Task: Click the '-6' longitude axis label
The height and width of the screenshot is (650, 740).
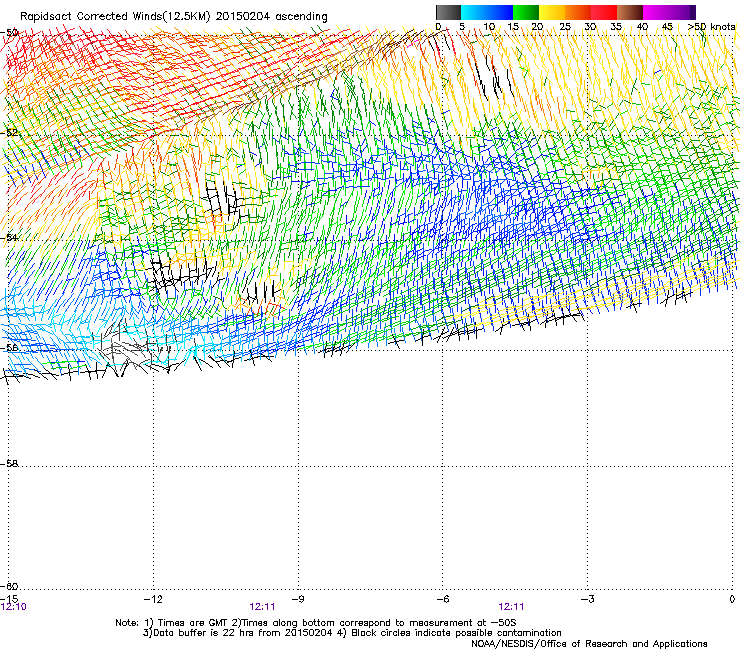Action: [x=442, y=599]
